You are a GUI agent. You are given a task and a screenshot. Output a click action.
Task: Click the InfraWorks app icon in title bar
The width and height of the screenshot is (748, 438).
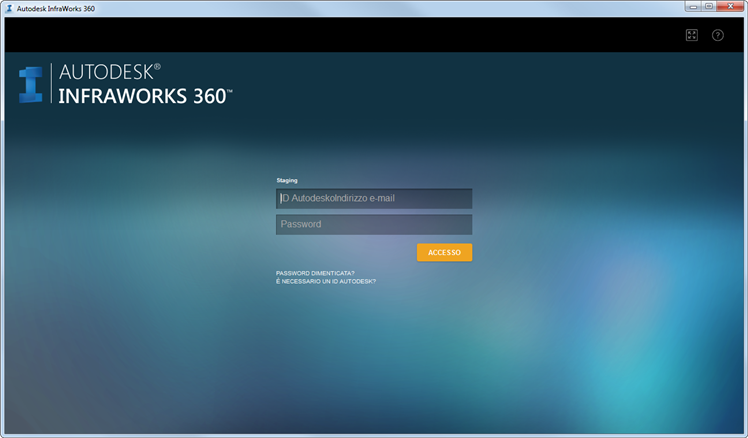[x=9, y=8]
